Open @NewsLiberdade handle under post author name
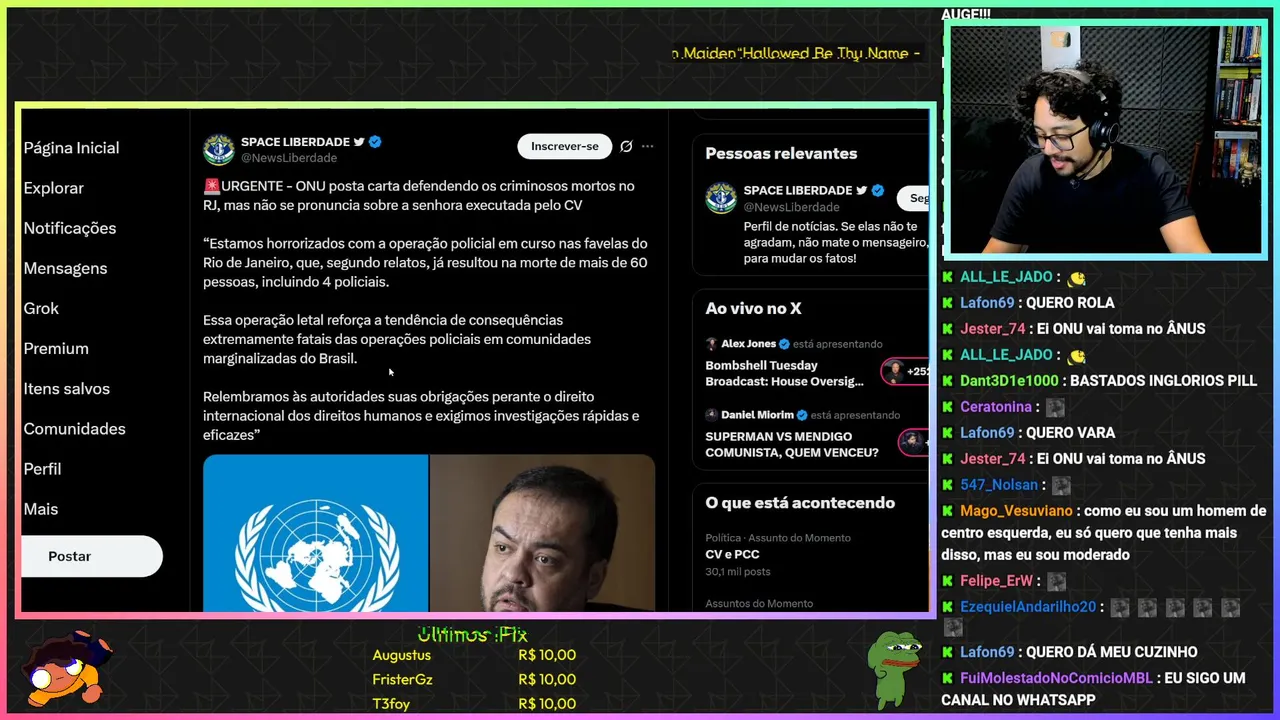Viewport: 1280px width, 720px height. pyautogui.click(x=289, y=158)
